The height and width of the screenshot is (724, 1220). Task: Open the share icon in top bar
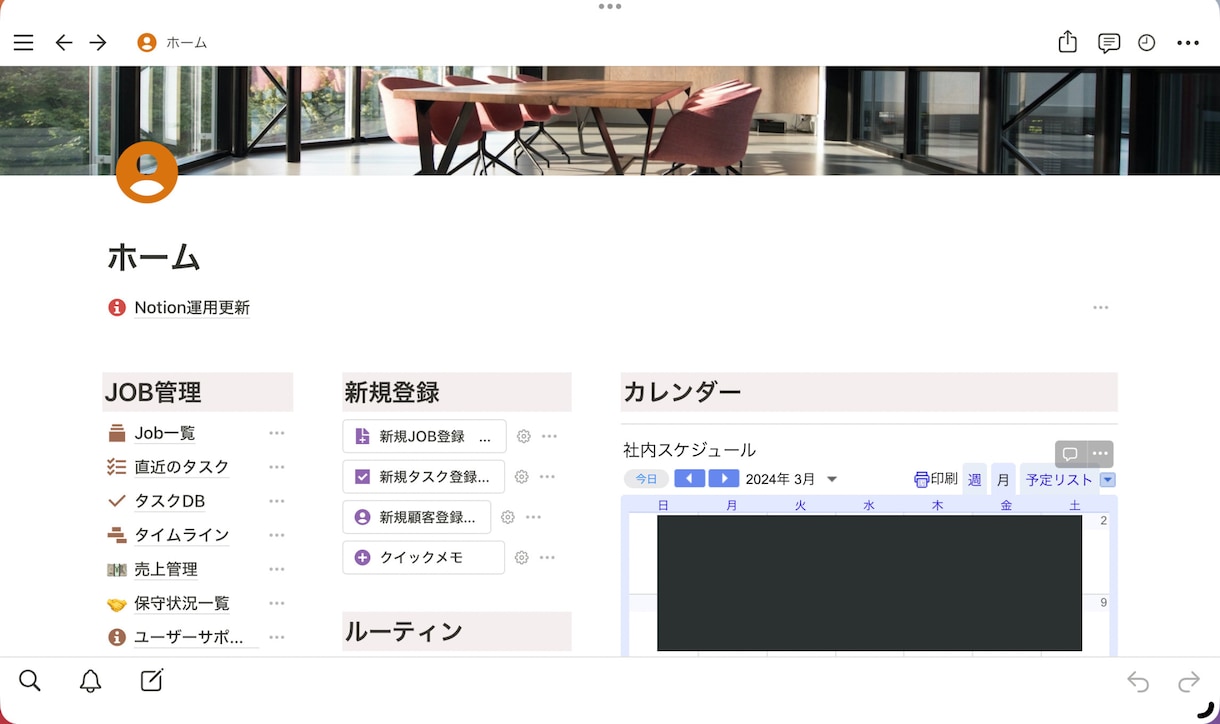(x=1068, y=42)
